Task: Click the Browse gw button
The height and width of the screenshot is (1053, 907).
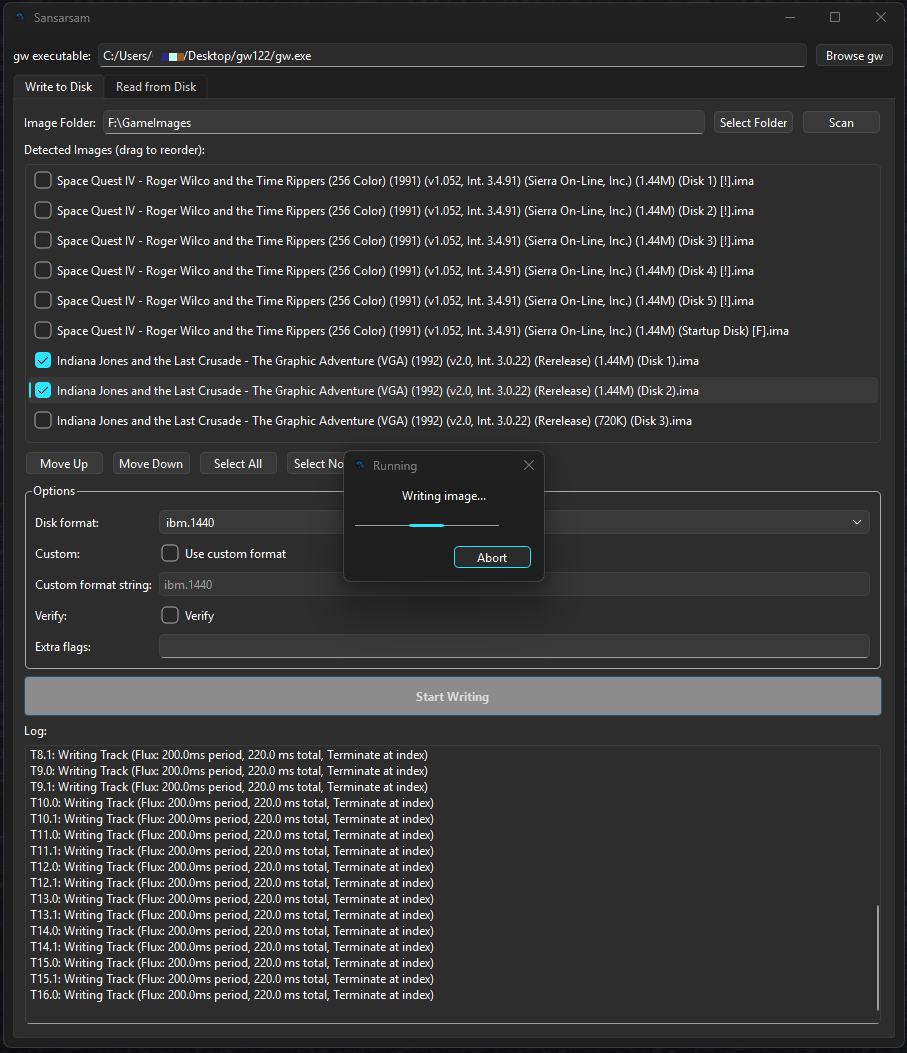Action: pos(854,56)
